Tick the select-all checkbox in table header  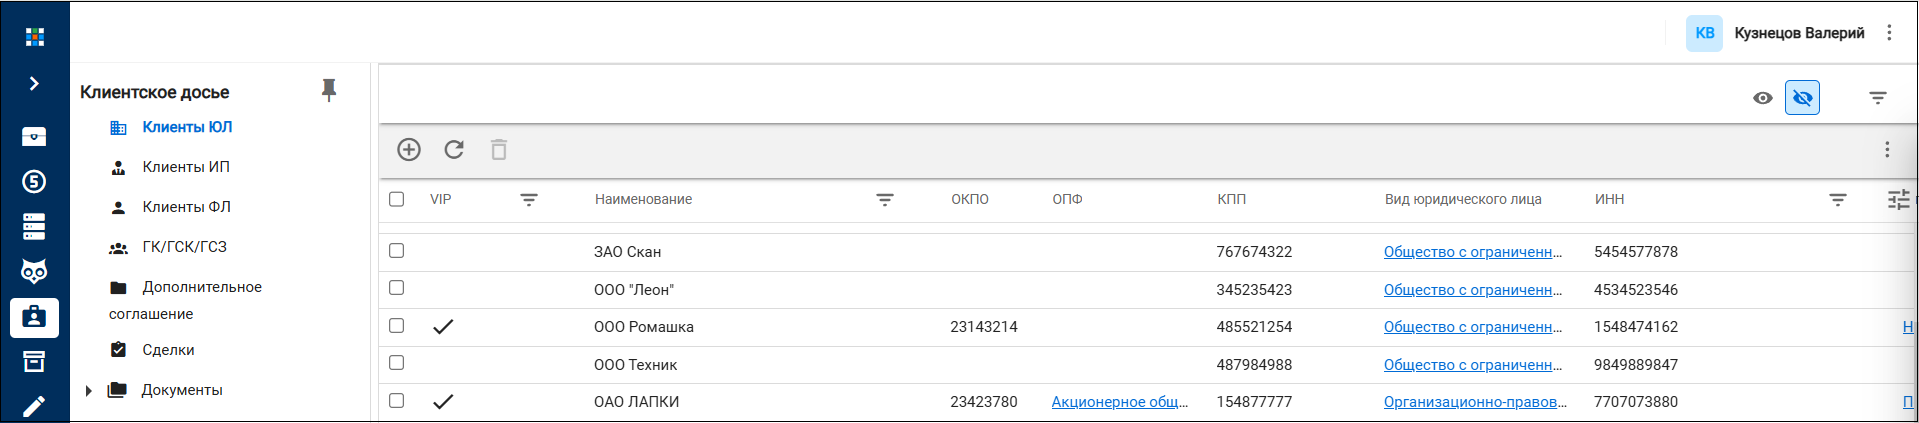tap(397, 199)
